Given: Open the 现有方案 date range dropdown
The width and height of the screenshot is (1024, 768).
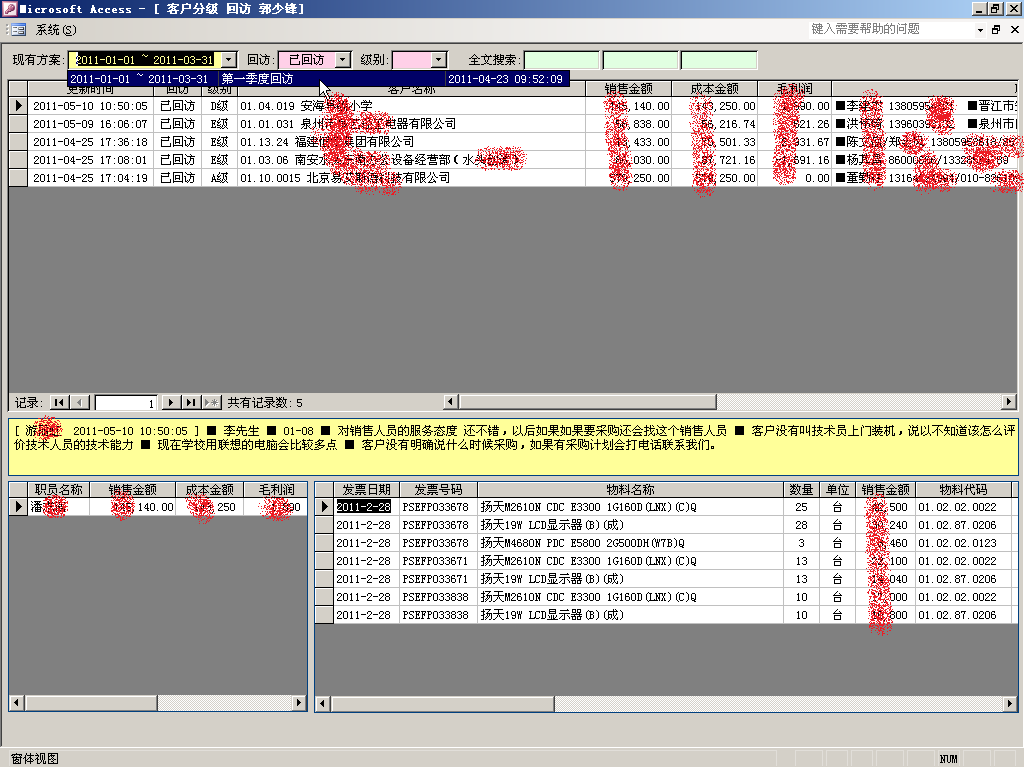Looking at the screenshot, I should click(229, 60).
